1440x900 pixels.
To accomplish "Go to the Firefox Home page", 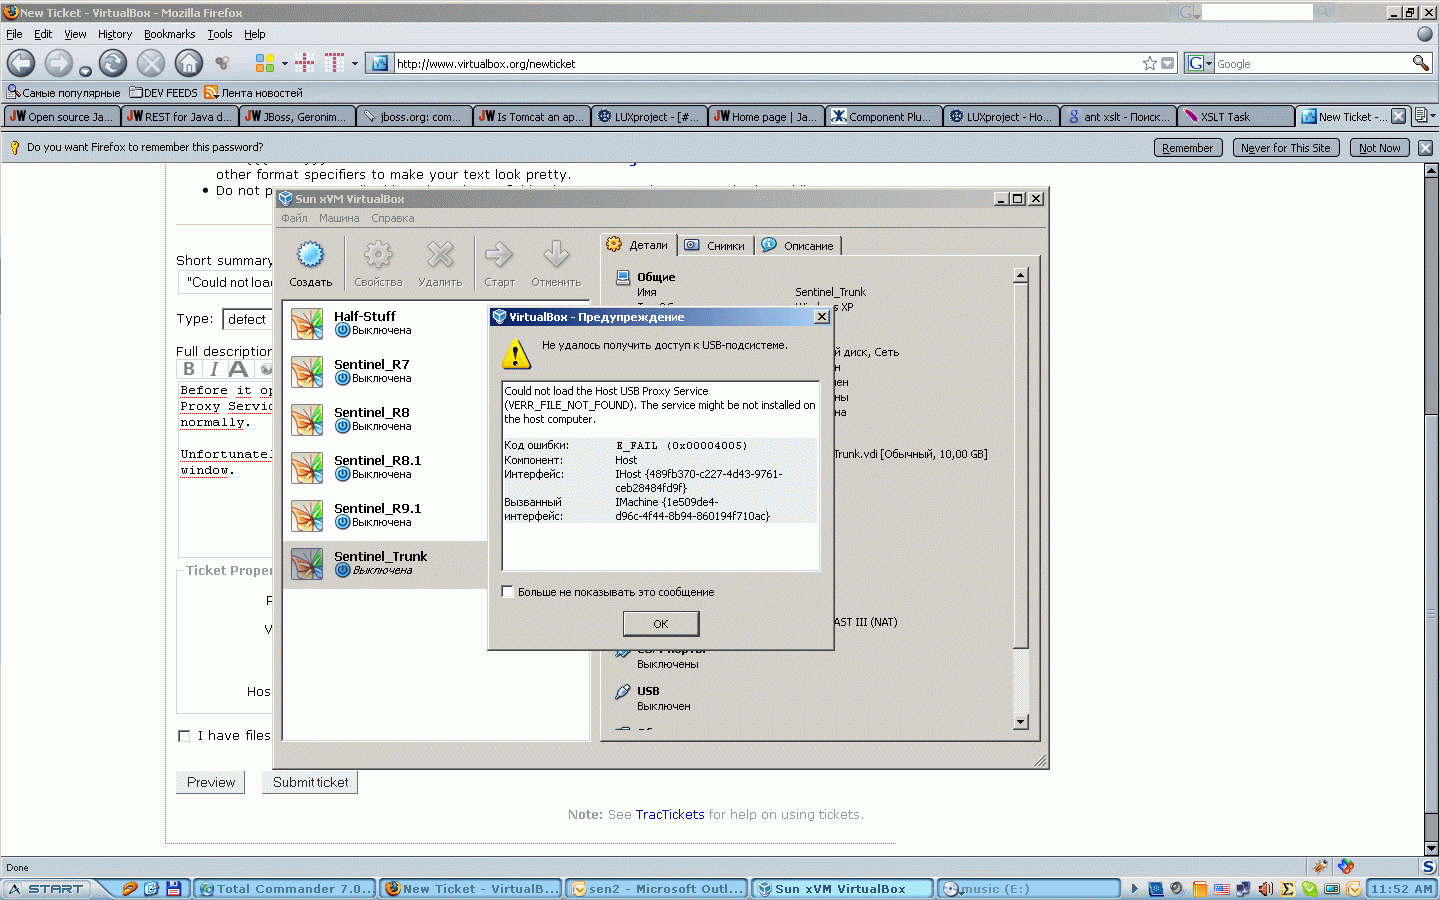I will coord(189,63).
